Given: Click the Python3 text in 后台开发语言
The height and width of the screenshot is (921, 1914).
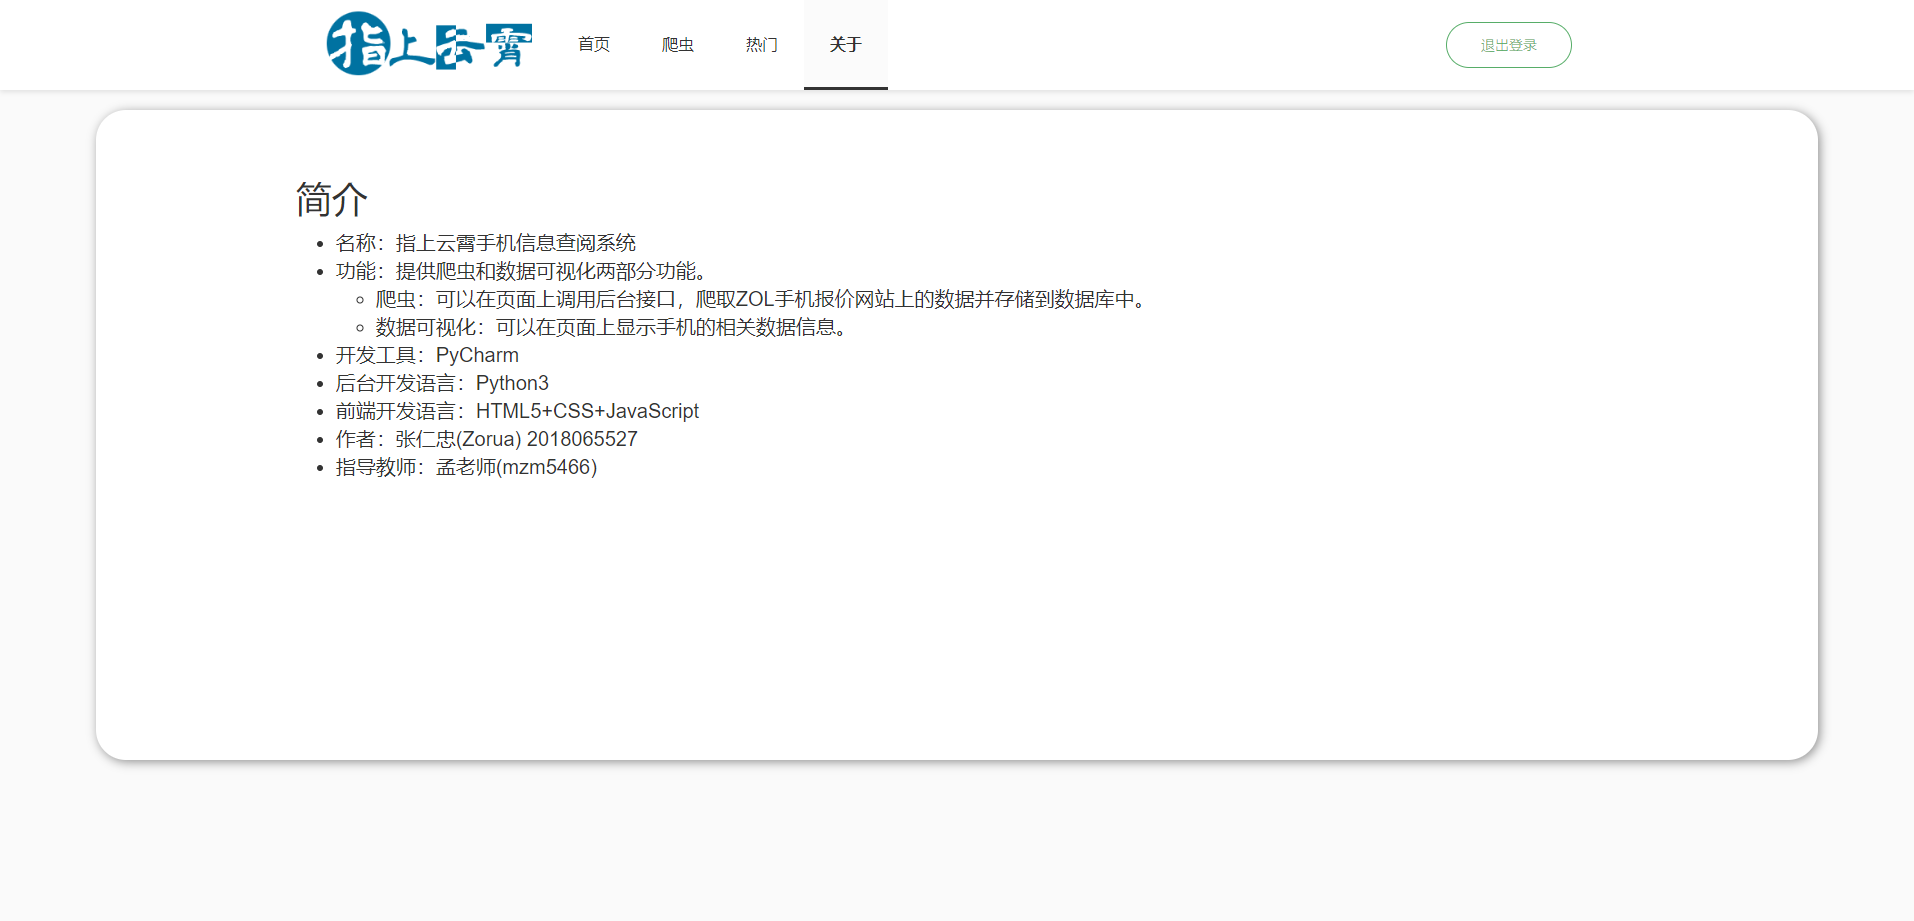Looking at the screenshot, I should (x=512, y=383).
